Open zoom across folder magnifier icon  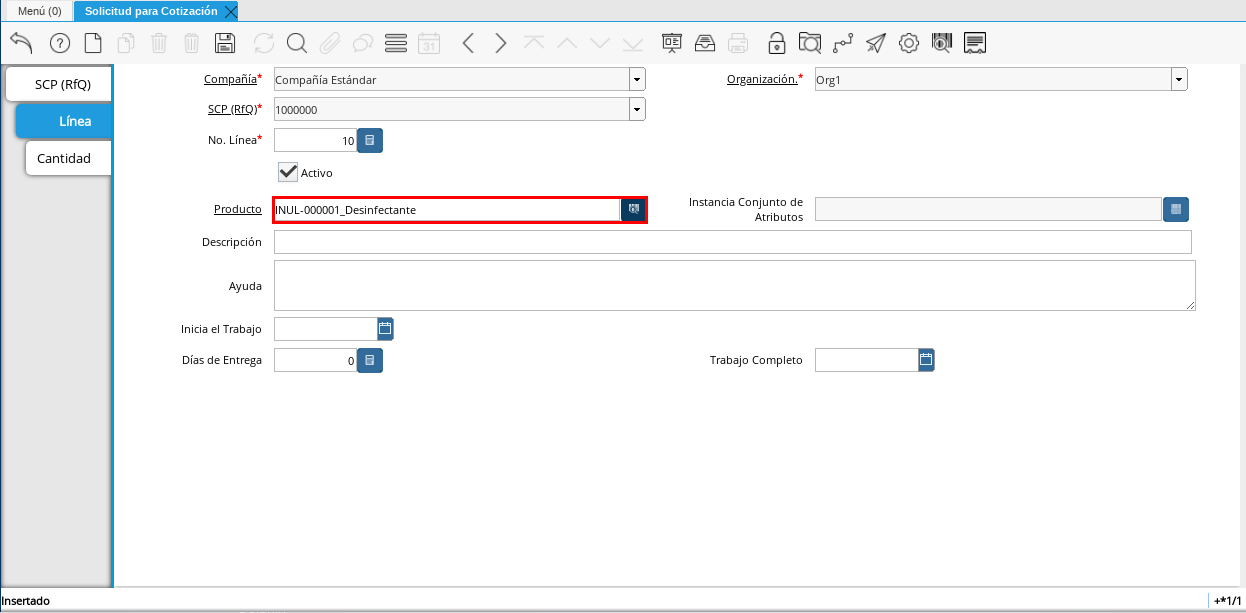tap(810, 43)
